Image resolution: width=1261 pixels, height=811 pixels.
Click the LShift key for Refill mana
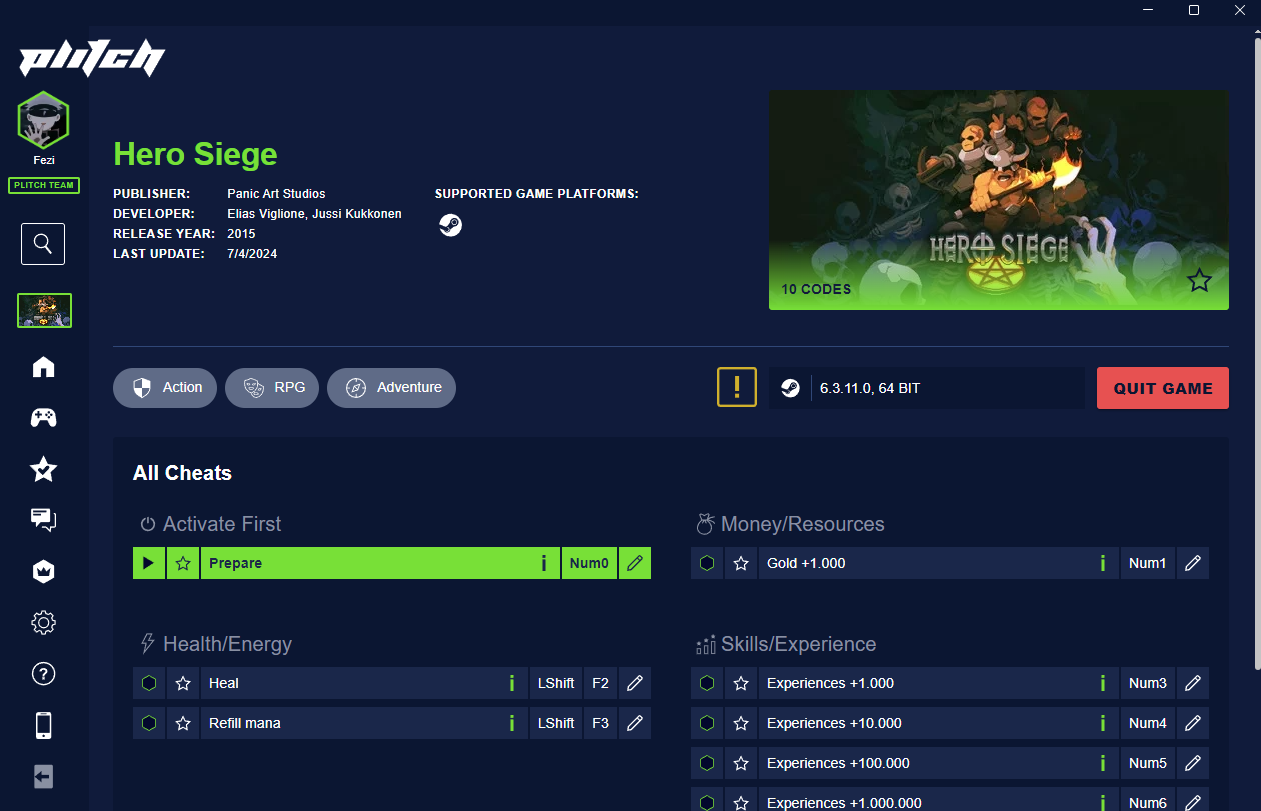[x=556, y=723]
